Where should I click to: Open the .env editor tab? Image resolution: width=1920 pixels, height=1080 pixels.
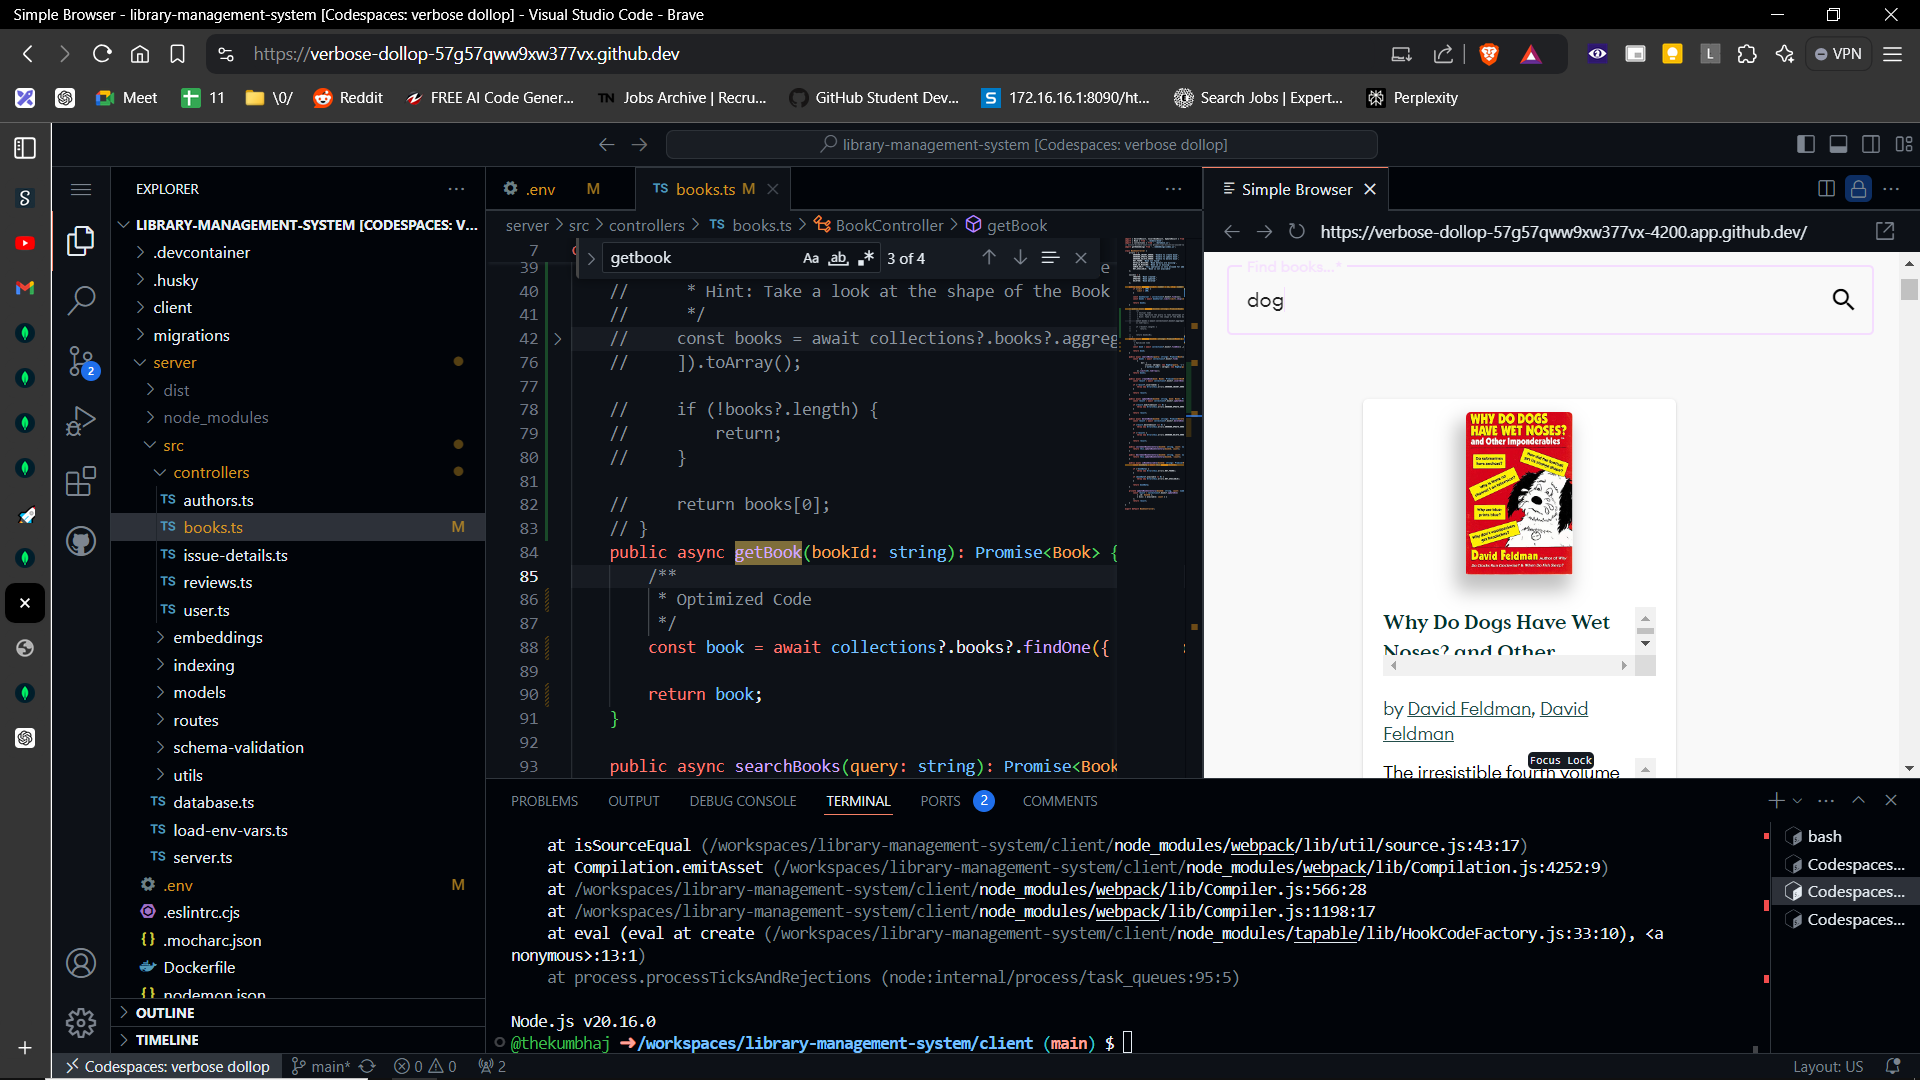coord(541,189)
